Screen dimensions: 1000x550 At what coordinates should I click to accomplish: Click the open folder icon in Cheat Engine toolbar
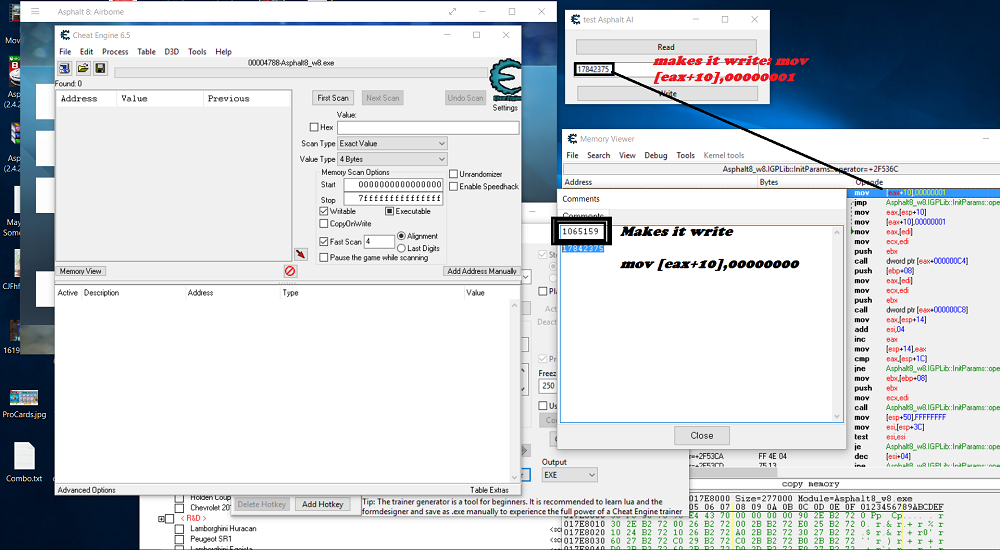[83, 68]
